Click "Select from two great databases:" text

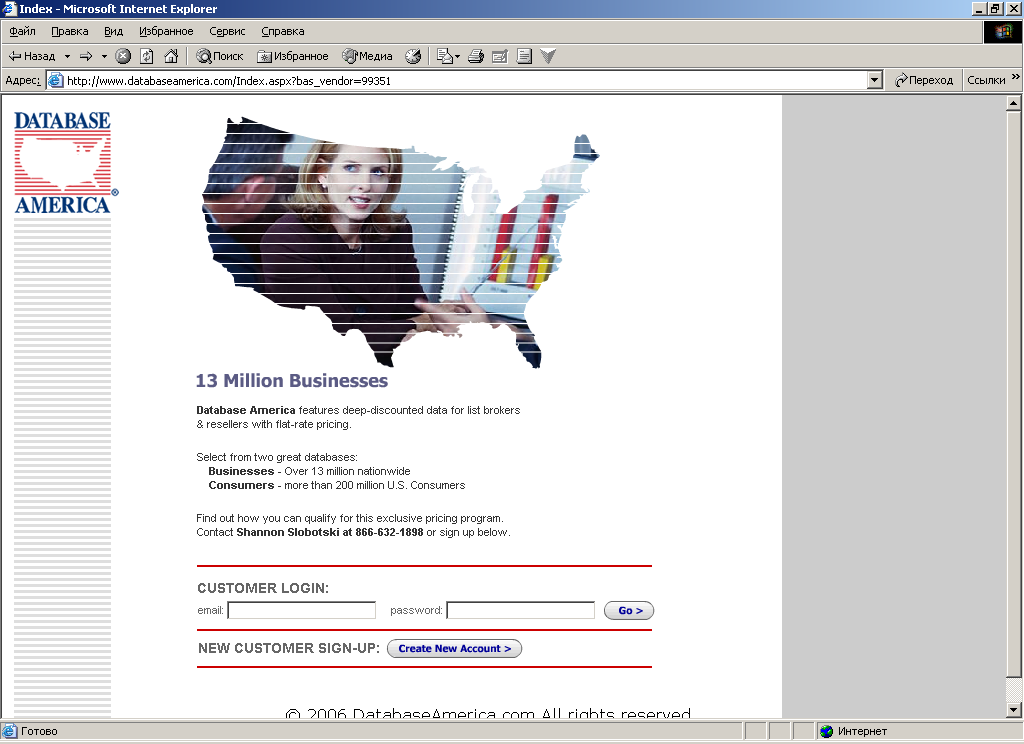tap(277, 457)
